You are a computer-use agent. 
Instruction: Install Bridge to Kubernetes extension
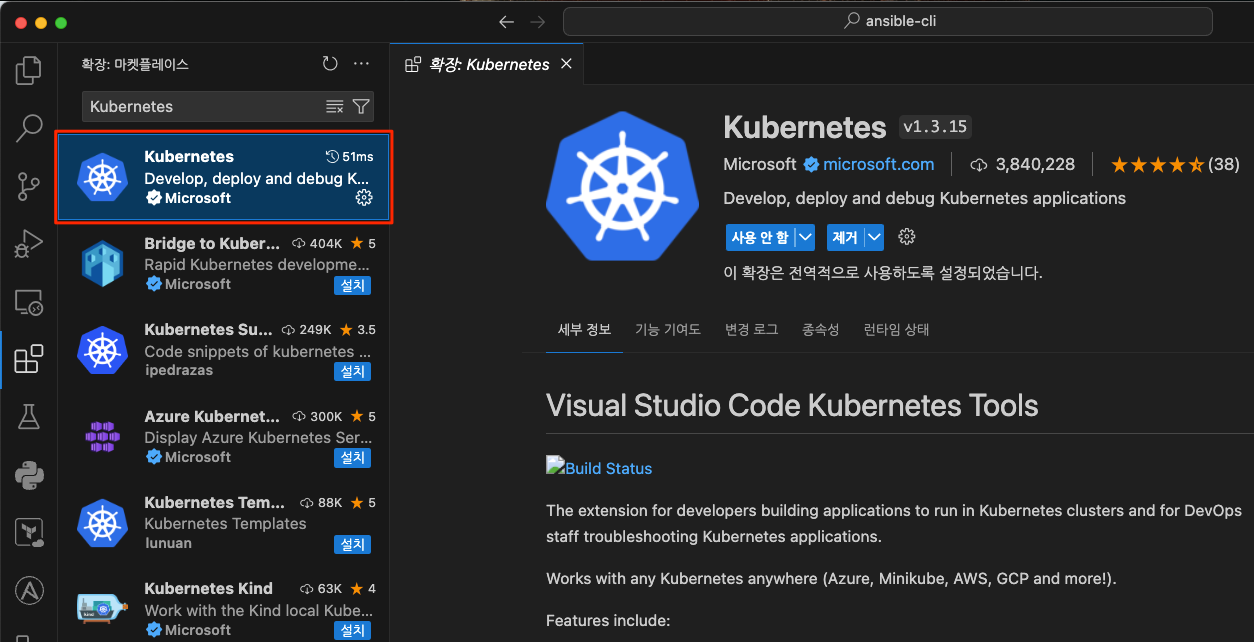click(x=352, y=285)
